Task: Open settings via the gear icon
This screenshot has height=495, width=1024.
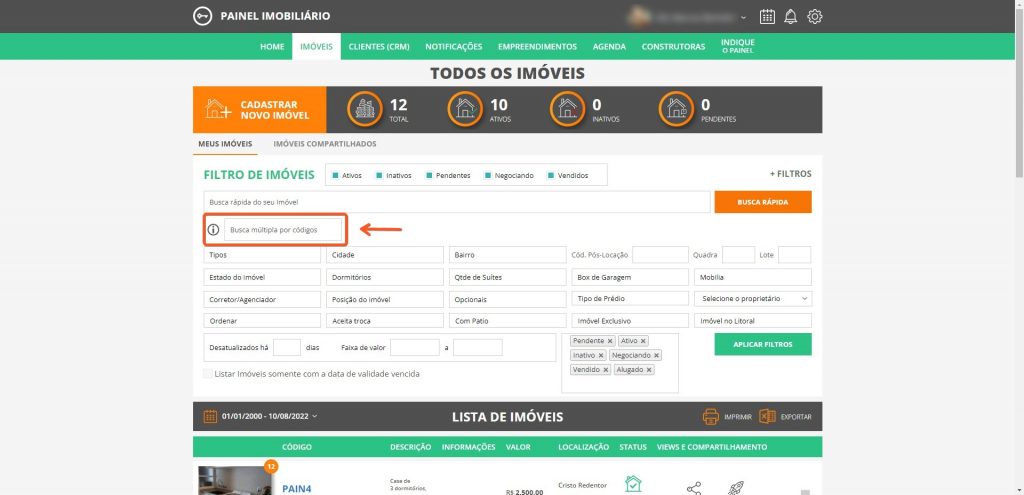Action: (815, 16)
